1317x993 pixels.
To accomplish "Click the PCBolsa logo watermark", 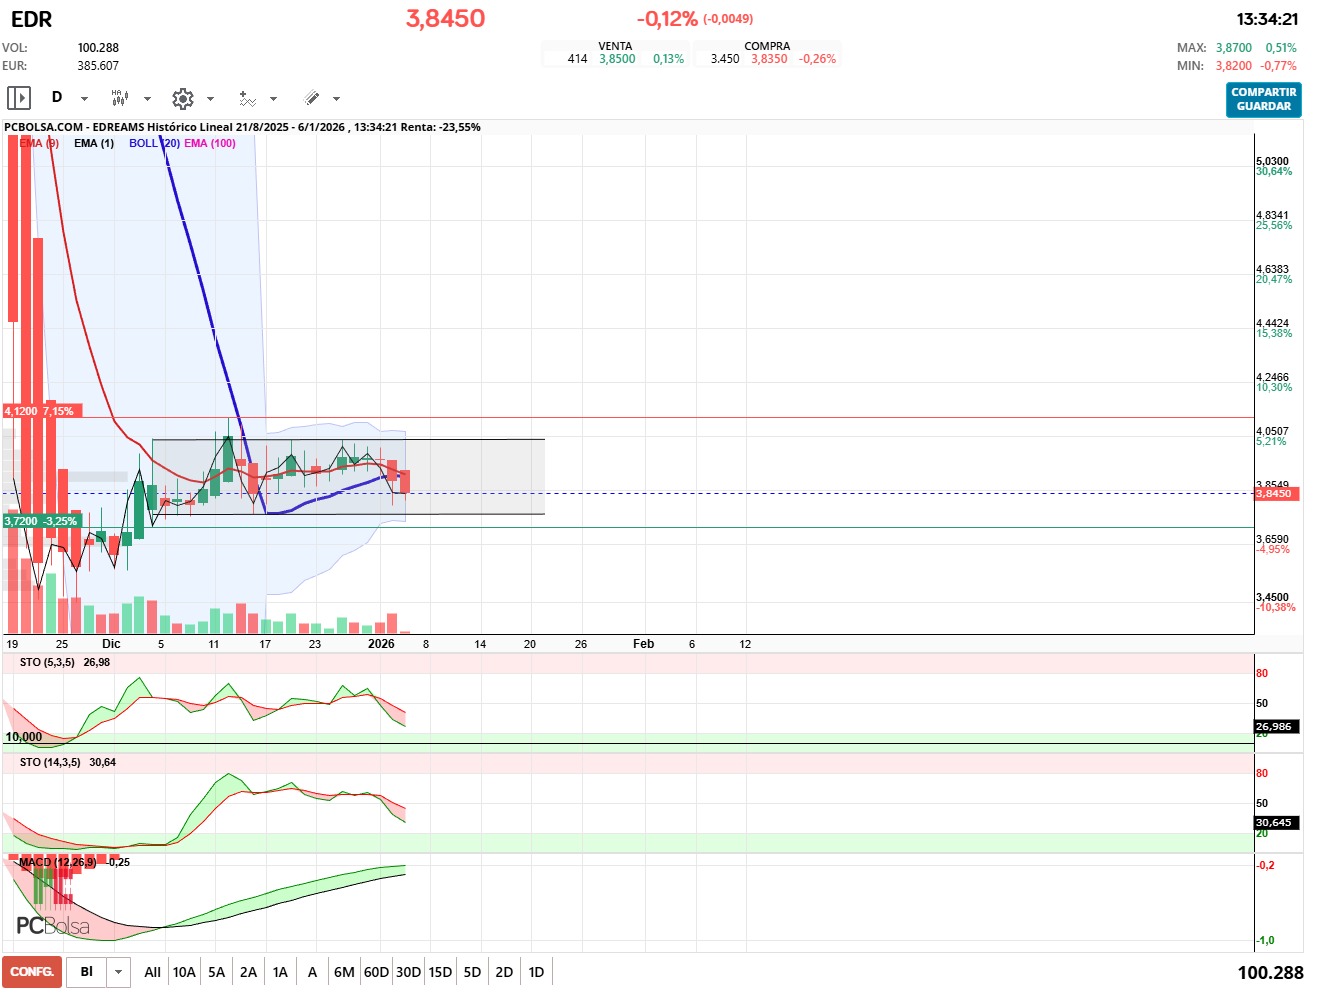I will [52, 926].
